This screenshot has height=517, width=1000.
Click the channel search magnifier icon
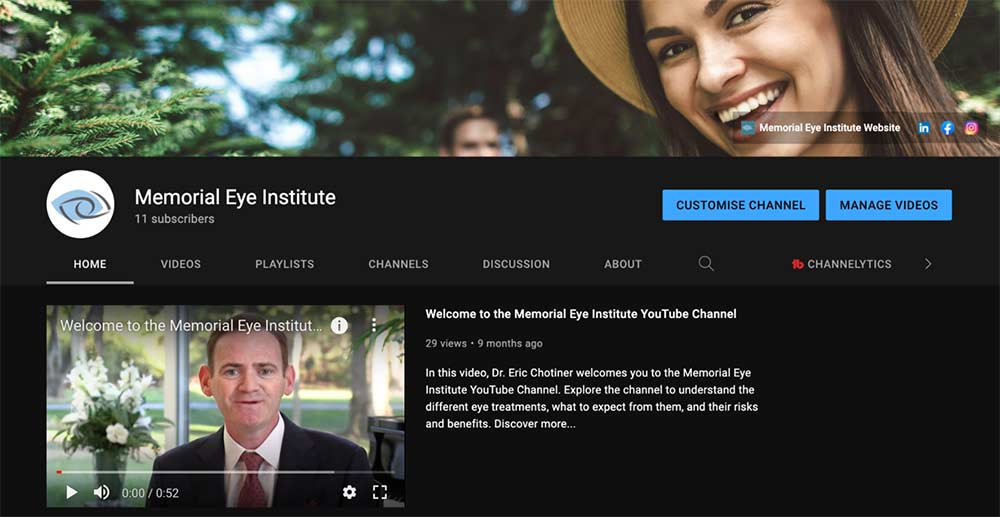(706, 264)
